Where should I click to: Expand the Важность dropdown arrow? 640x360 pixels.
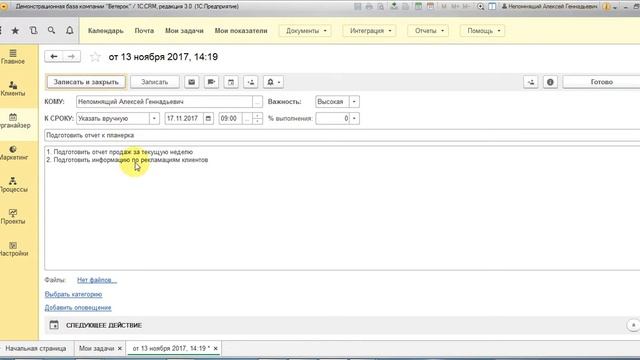pyautogui.click(x=354, y=102)
